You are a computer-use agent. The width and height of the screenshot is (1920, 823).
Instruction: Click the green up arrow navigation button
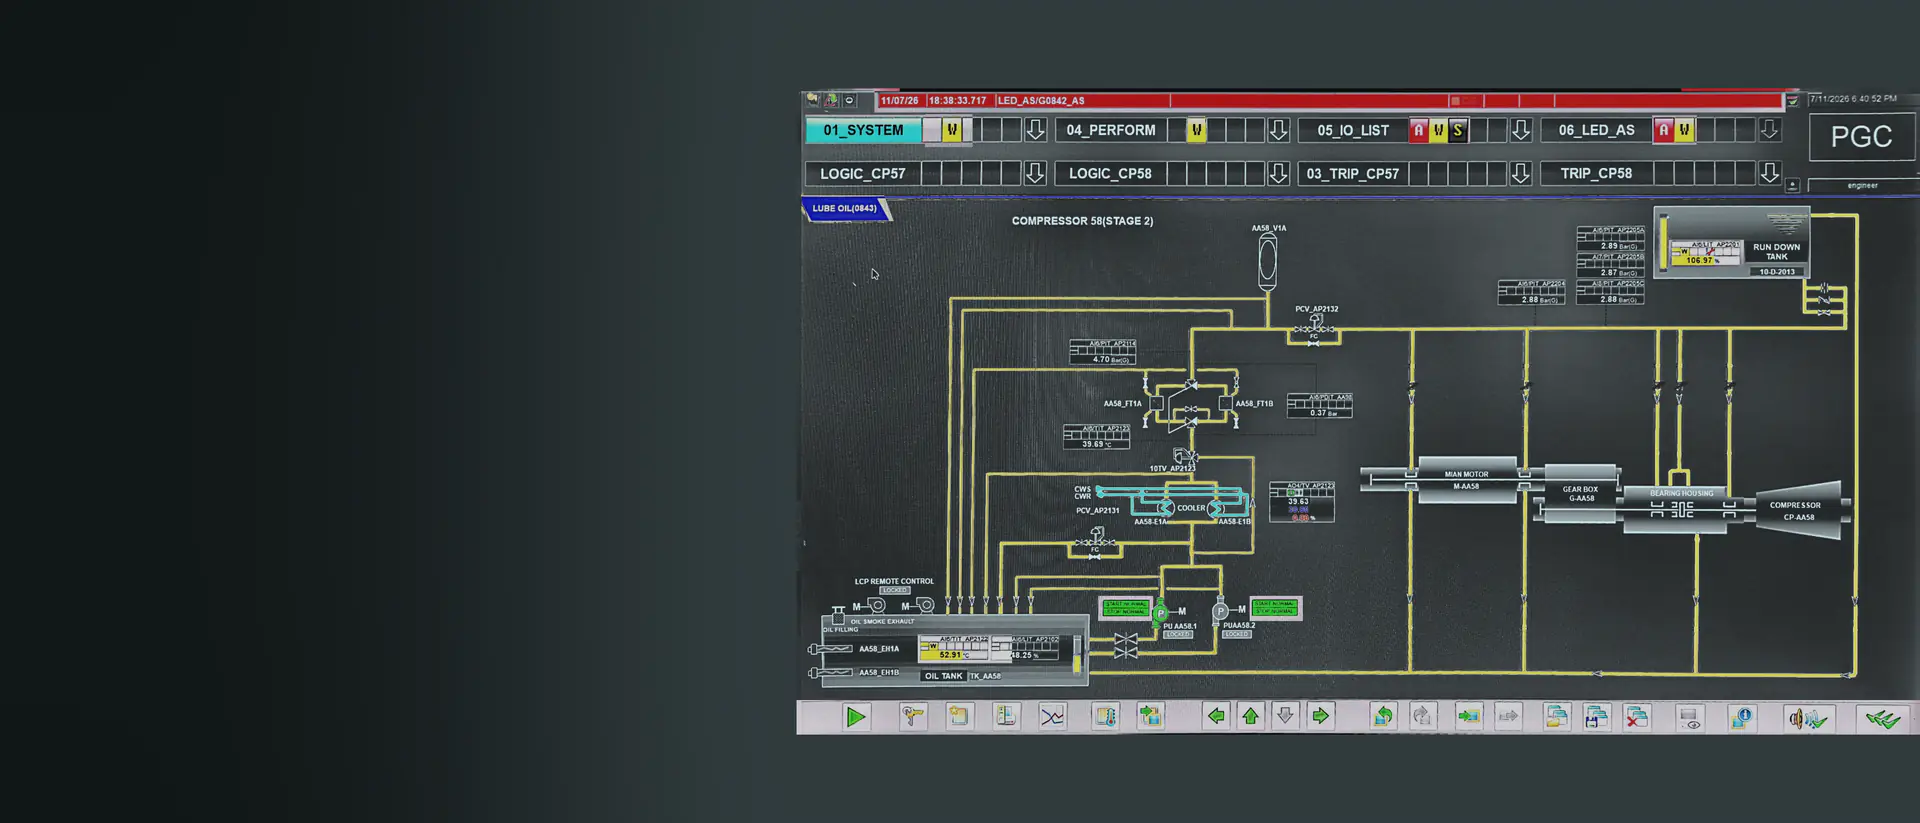coord(1251,716)
